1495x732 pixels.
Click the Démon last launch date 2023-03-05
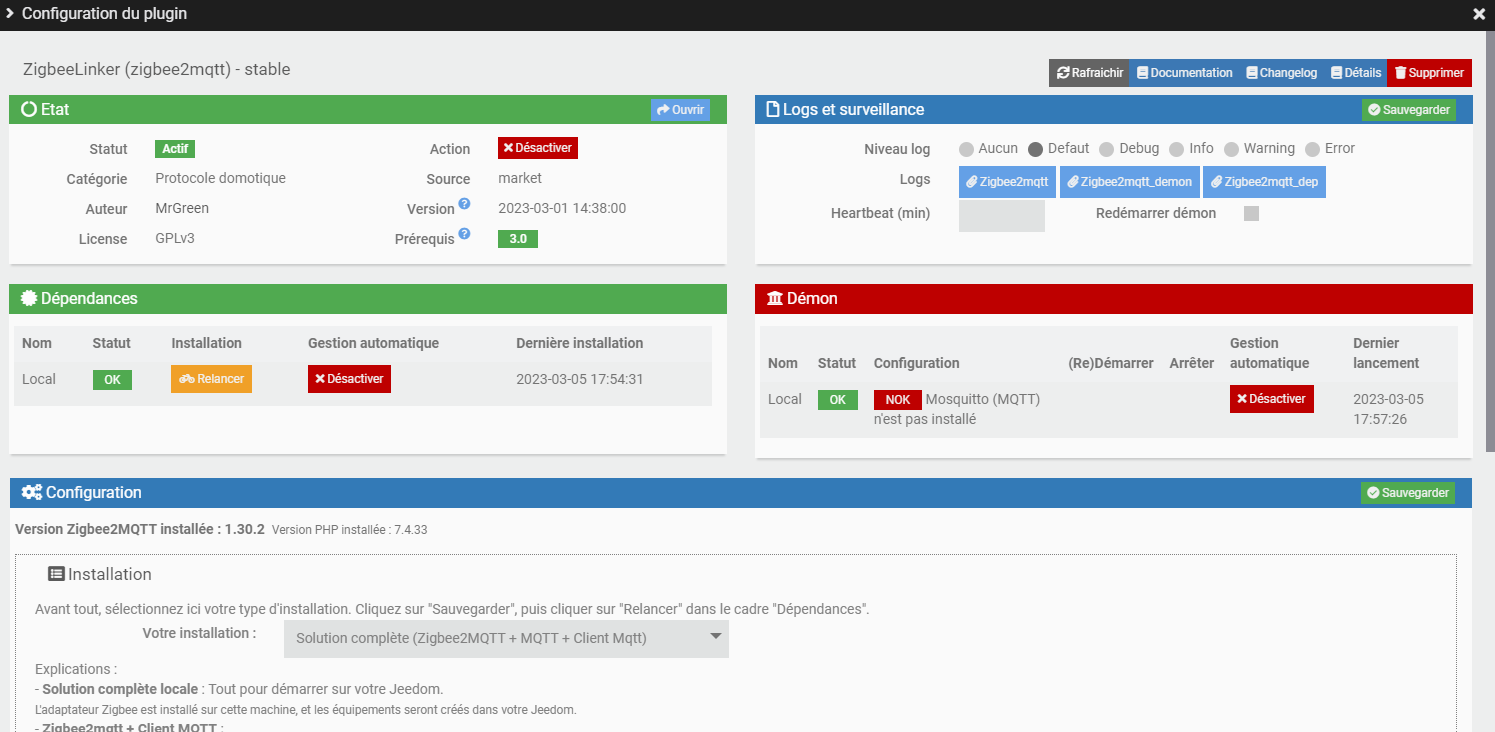click(1388, 409)
